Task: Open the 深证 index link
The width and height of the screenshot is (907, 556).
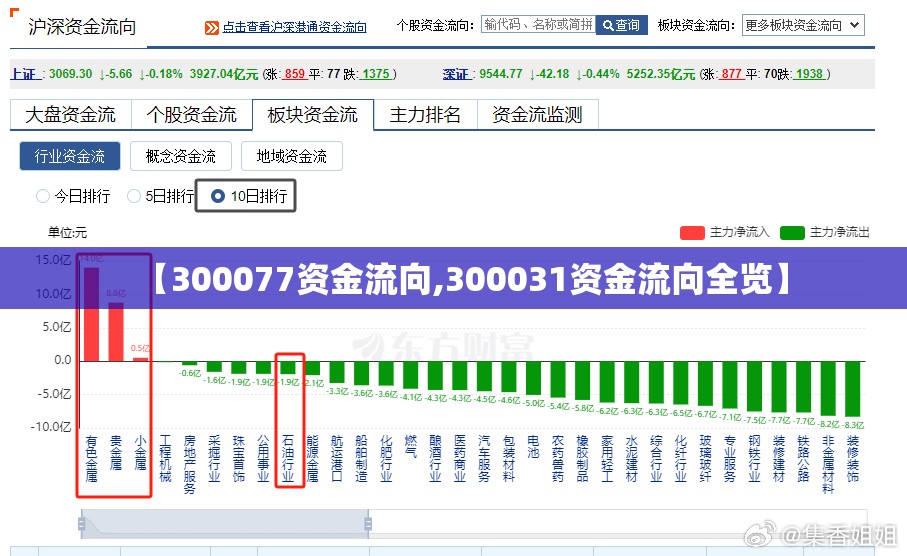Action: [455, 74]
